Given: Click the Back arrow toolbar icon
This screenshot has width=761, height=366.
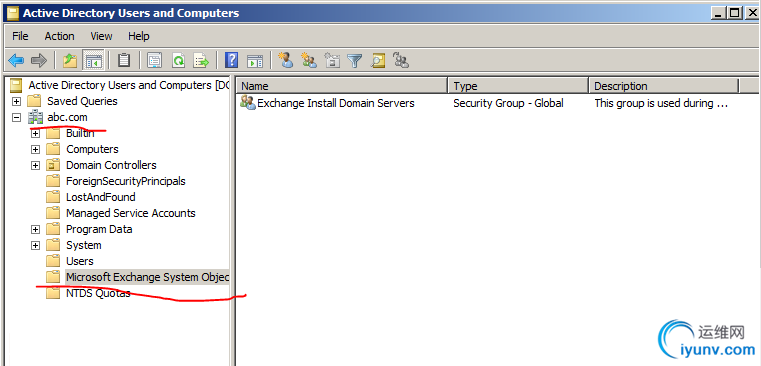Looking at the screenshot, I should [16, 61].
